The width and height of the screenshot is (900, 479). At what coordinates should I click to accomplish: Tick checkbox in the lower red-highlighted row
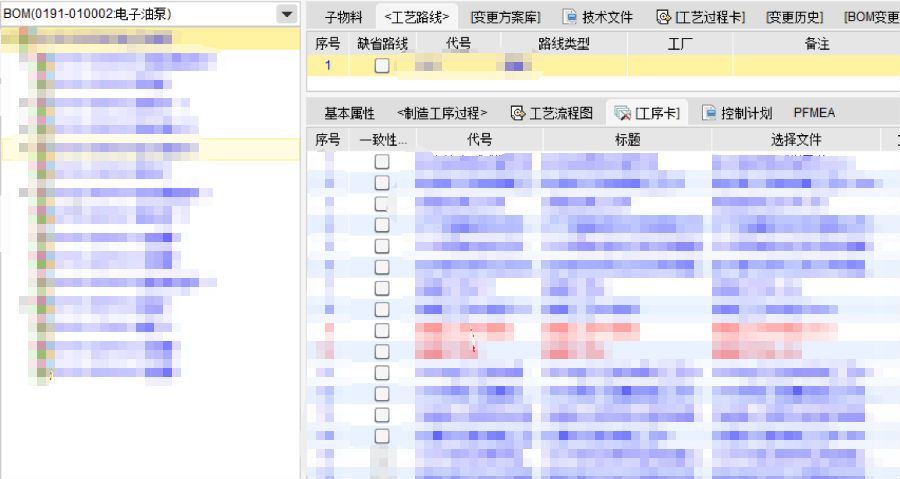[382, 352]
